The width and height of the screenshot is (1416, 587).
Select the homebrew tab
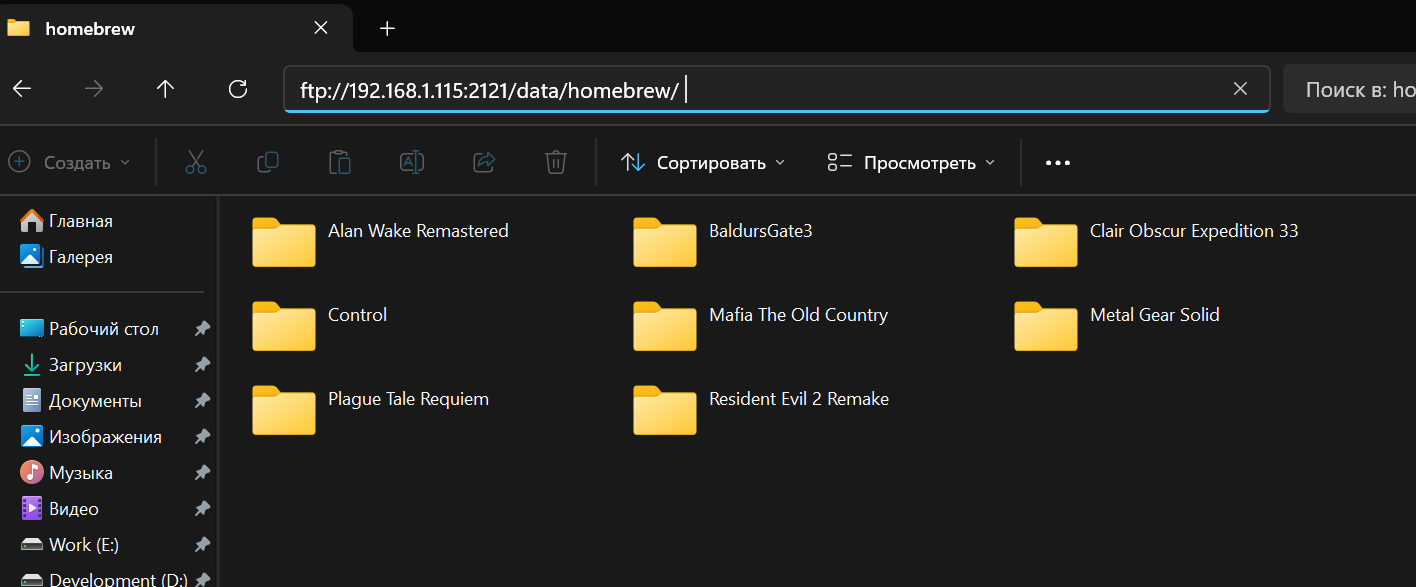(x=175, y=28)
